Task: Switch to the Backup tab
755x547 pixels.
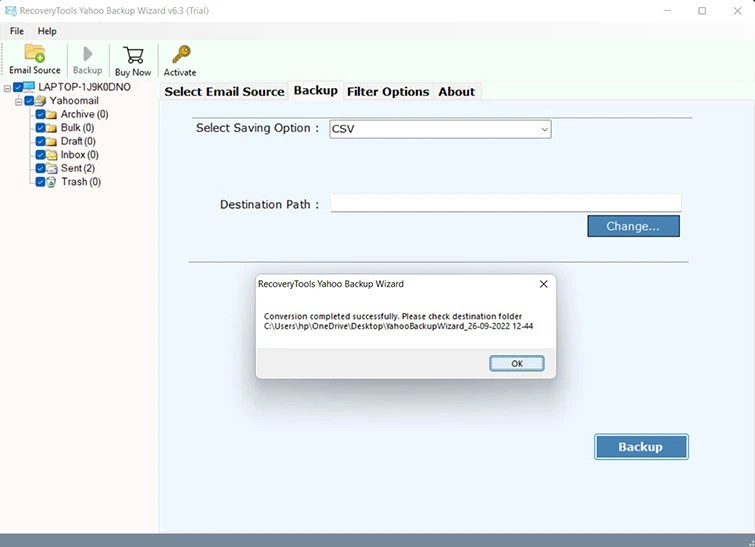Action: pyautogui.click(x=316, y=91)
